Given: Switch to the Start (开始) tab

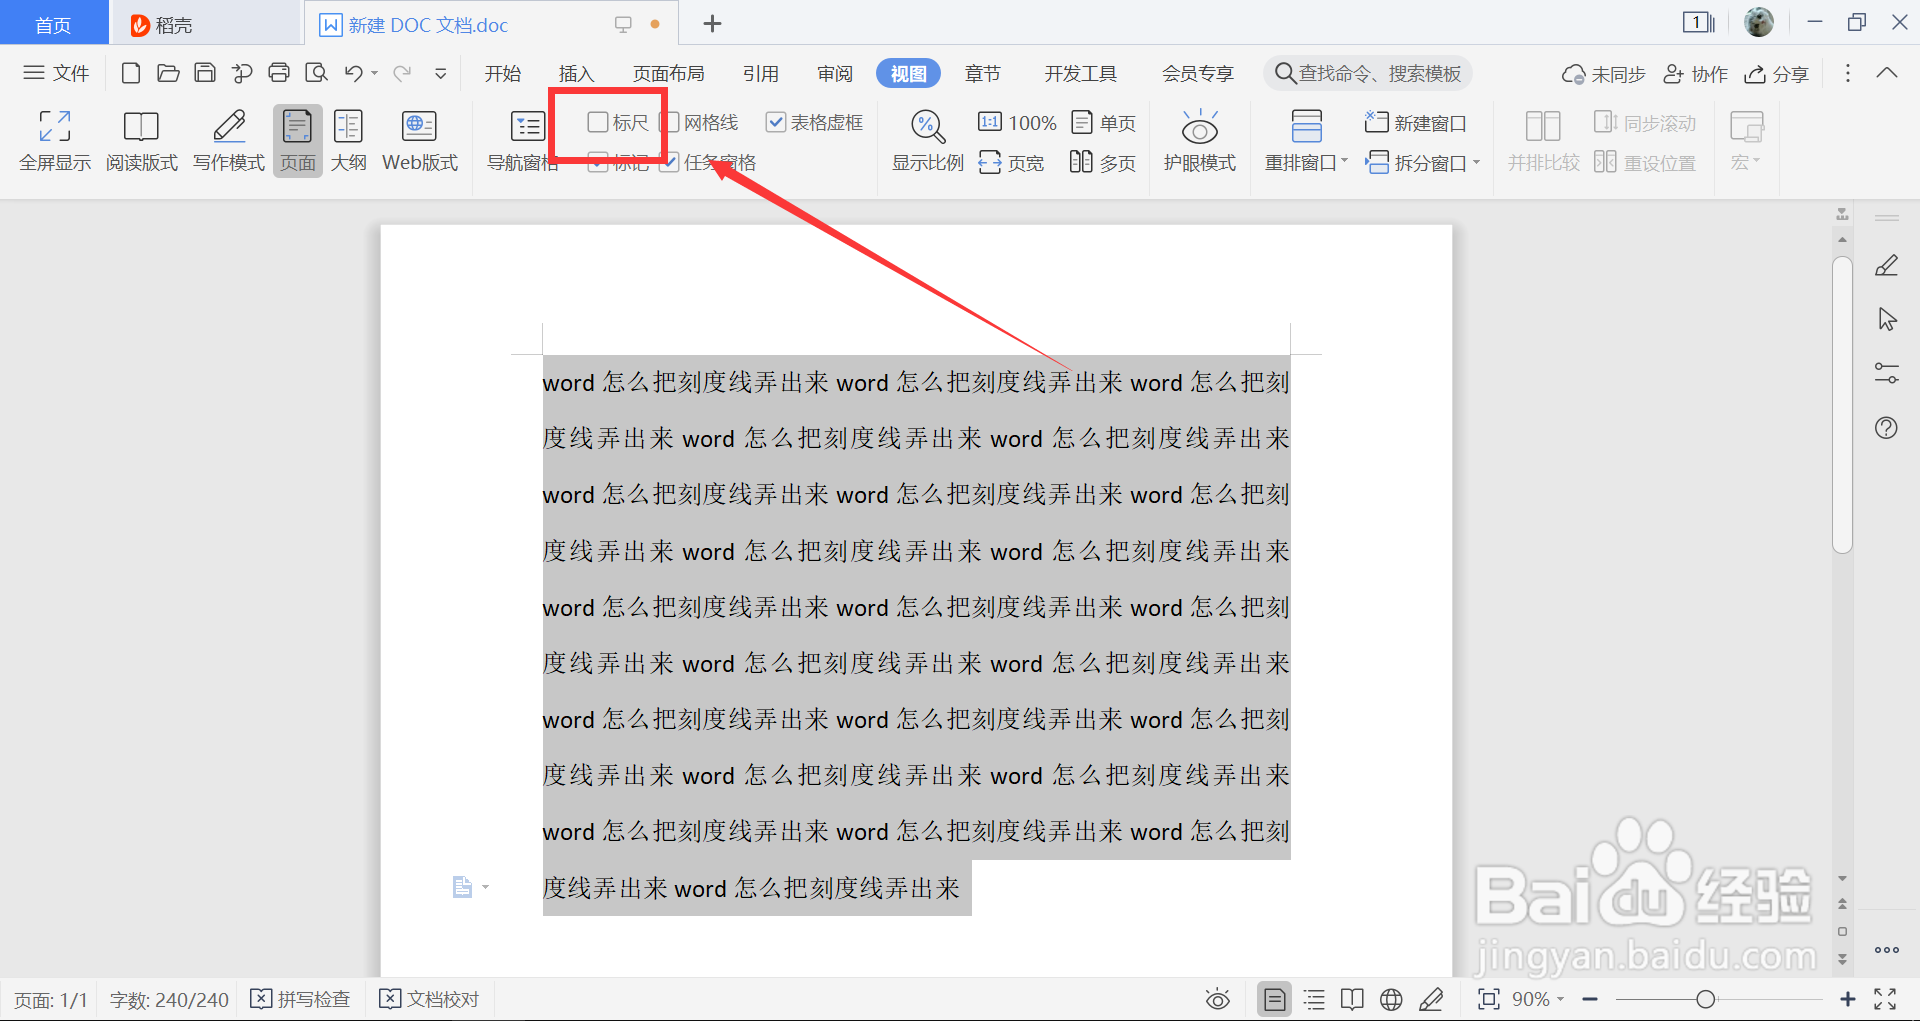Looking at the screenshot, I should [503, 73].
